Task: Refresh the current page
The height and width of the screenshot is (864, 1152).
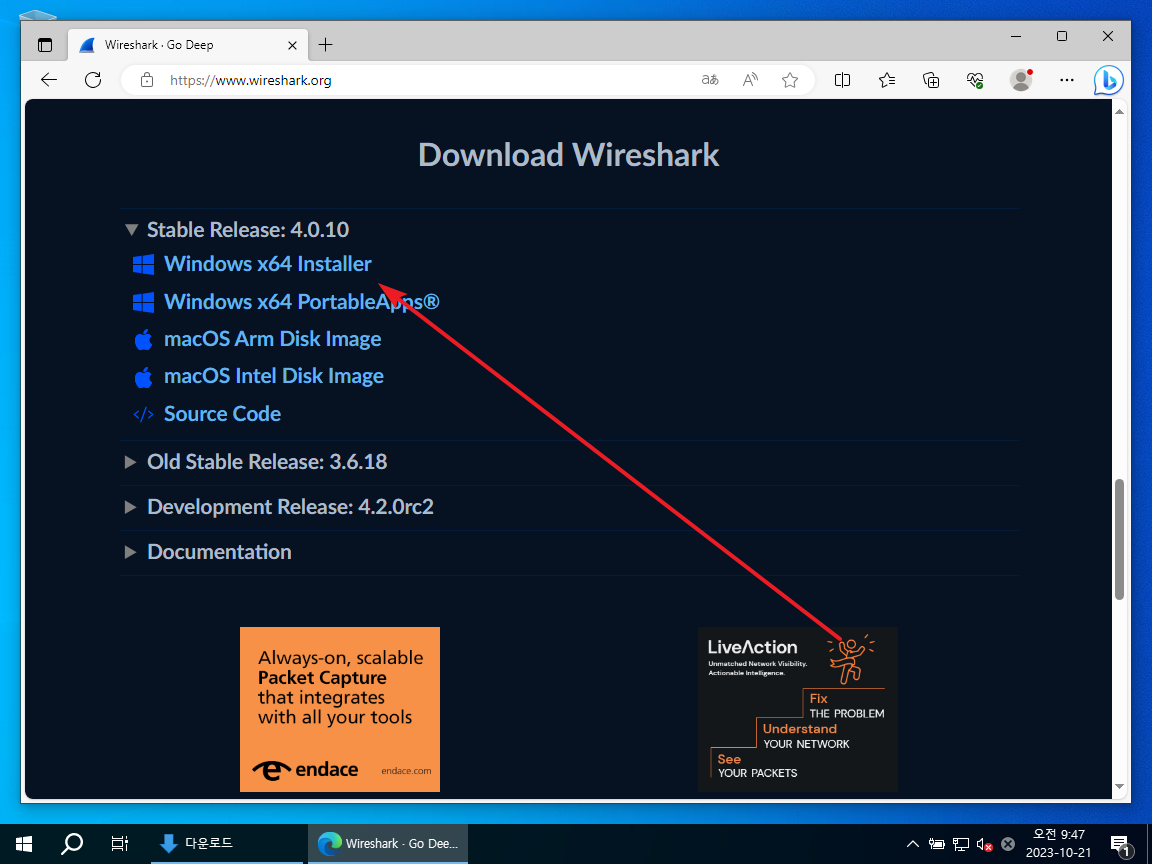Action: (x=93, y=80)
